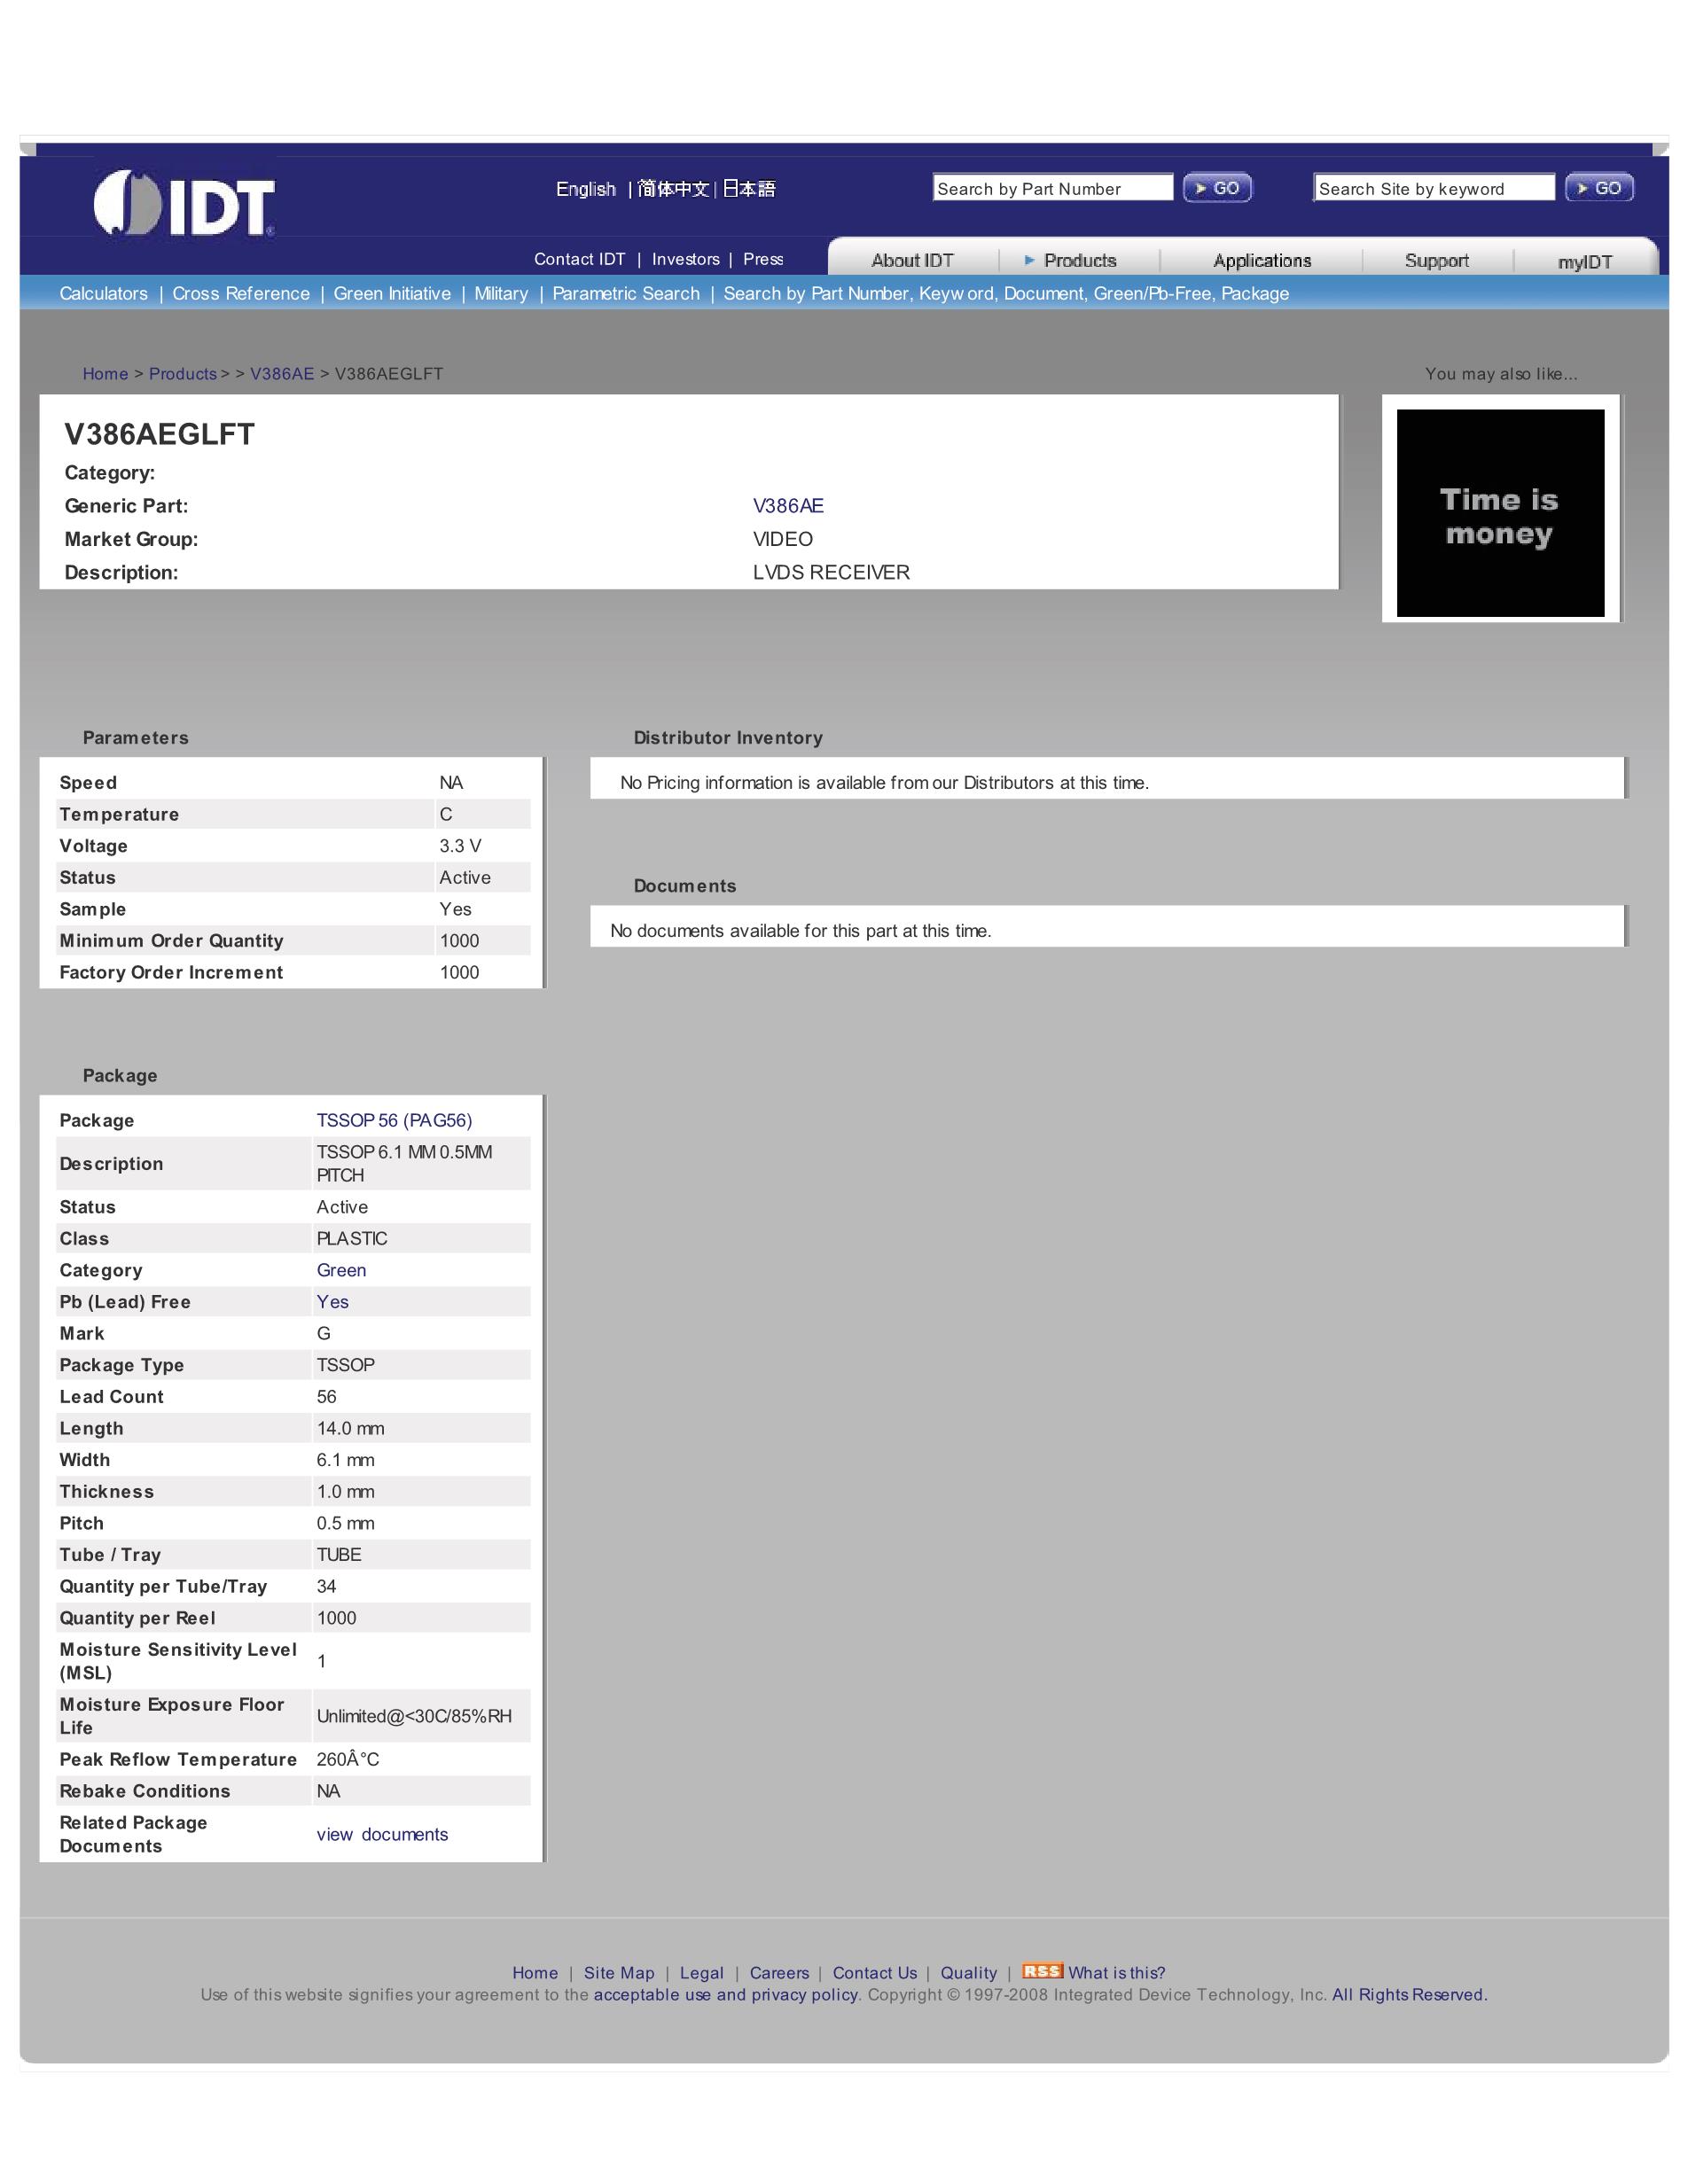Open the acceptable use and privacy policy link
The width and height of the screenshot is (1688, 2184).
pos(725,1995)
